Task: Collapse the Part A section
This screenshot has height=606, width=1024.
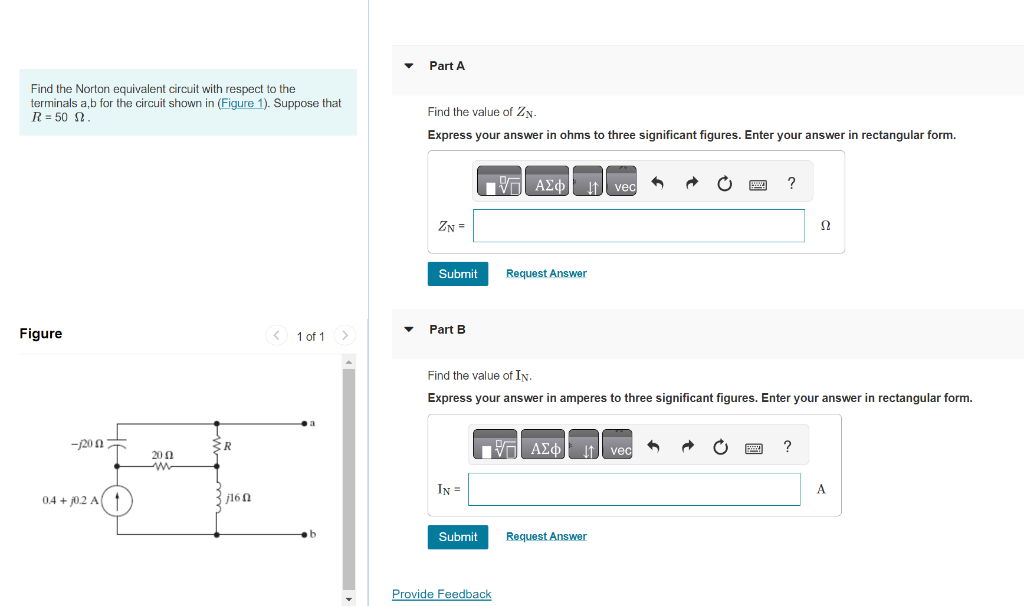Action: pyautogui.click(x=407, y=65)
